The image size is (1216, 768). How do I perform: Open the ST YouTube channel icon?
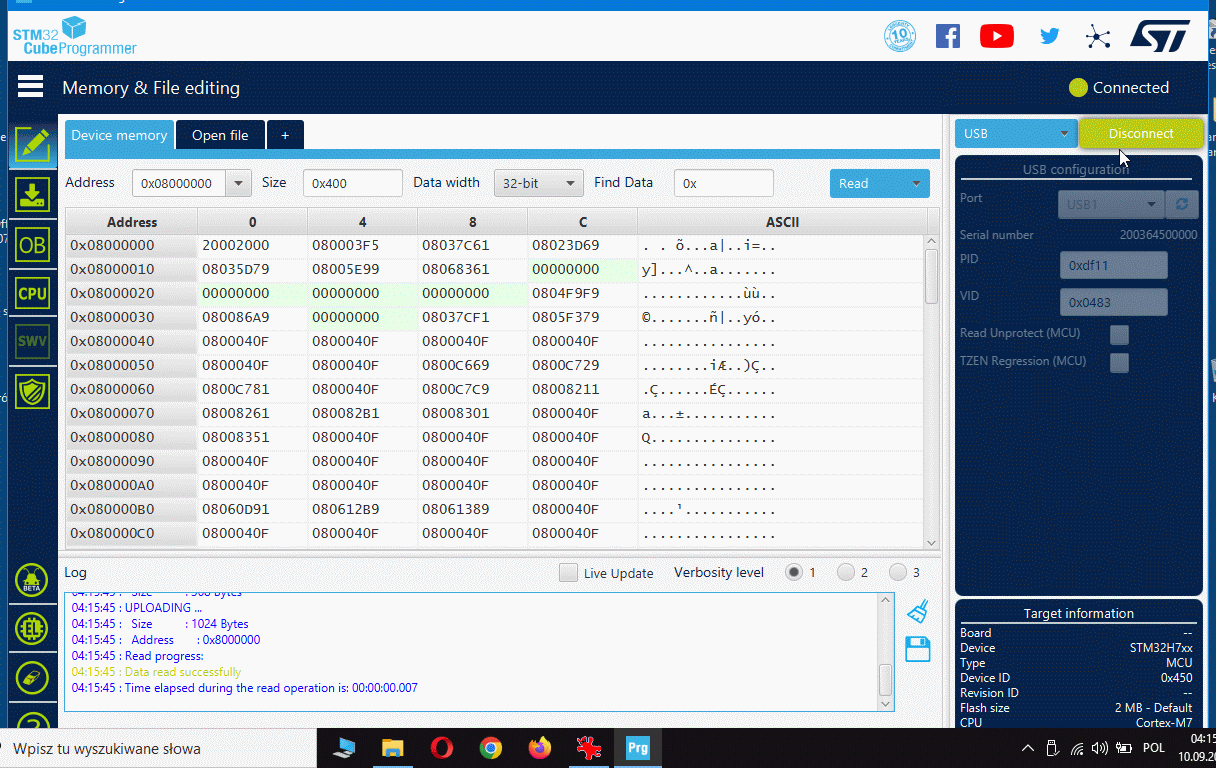coord(996,37)
